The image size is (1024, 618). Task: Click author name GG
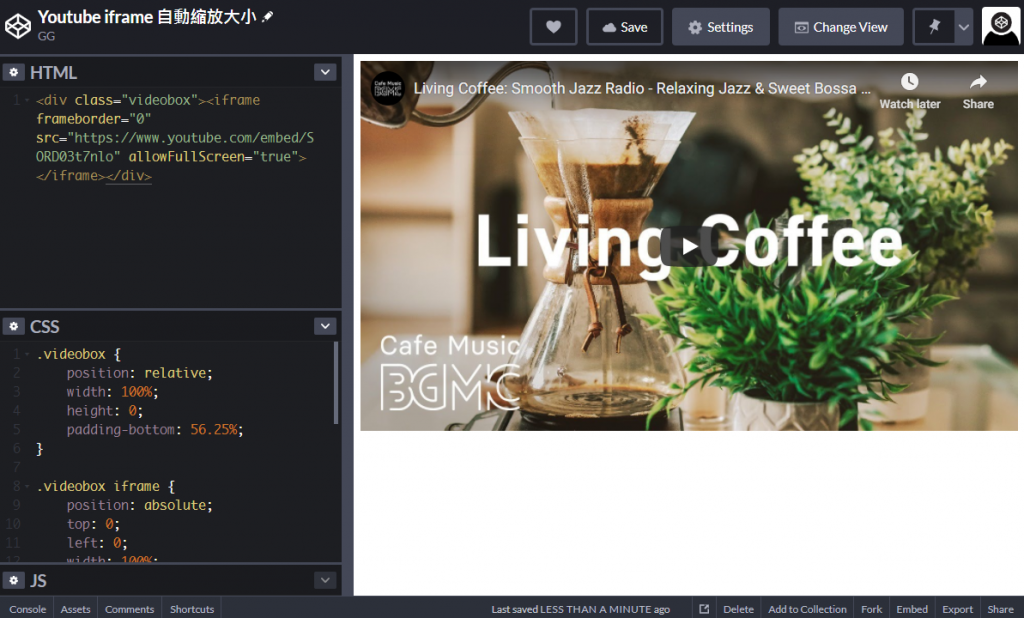click(46, 36)
